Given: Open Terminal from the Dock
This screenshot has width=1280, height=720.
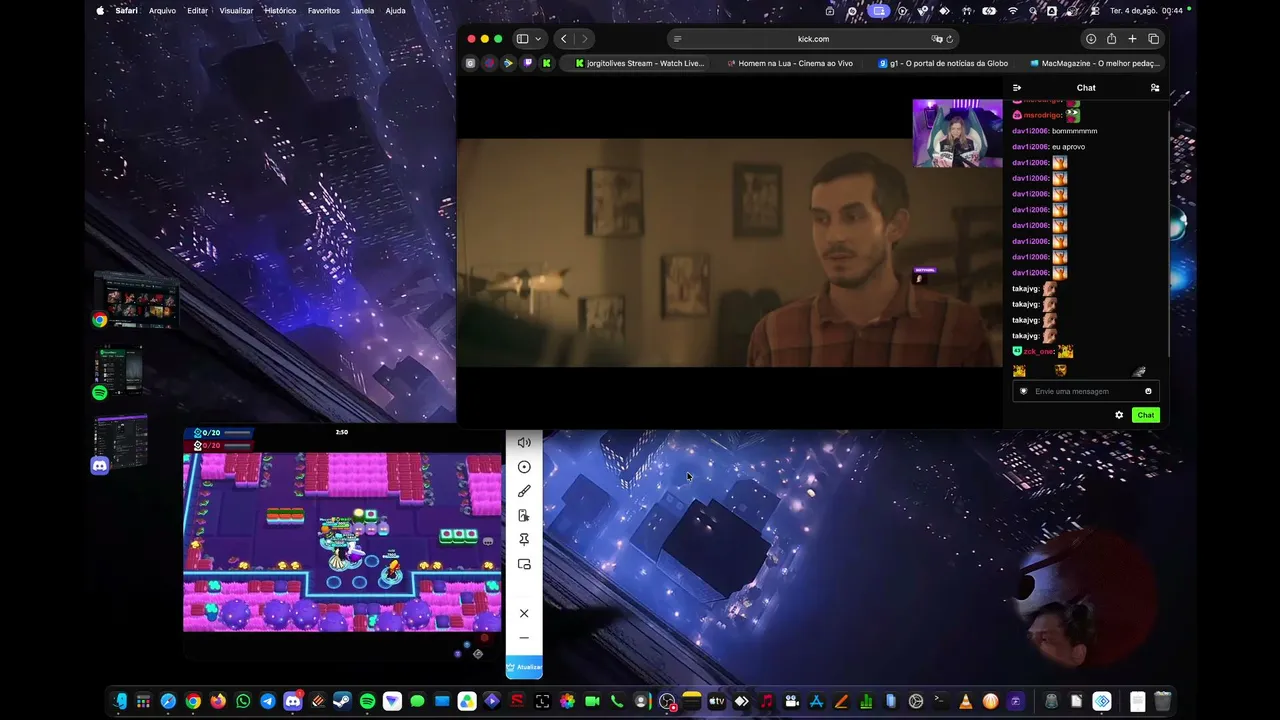Looking at the screenshot, I should click(x=941, y=701).
